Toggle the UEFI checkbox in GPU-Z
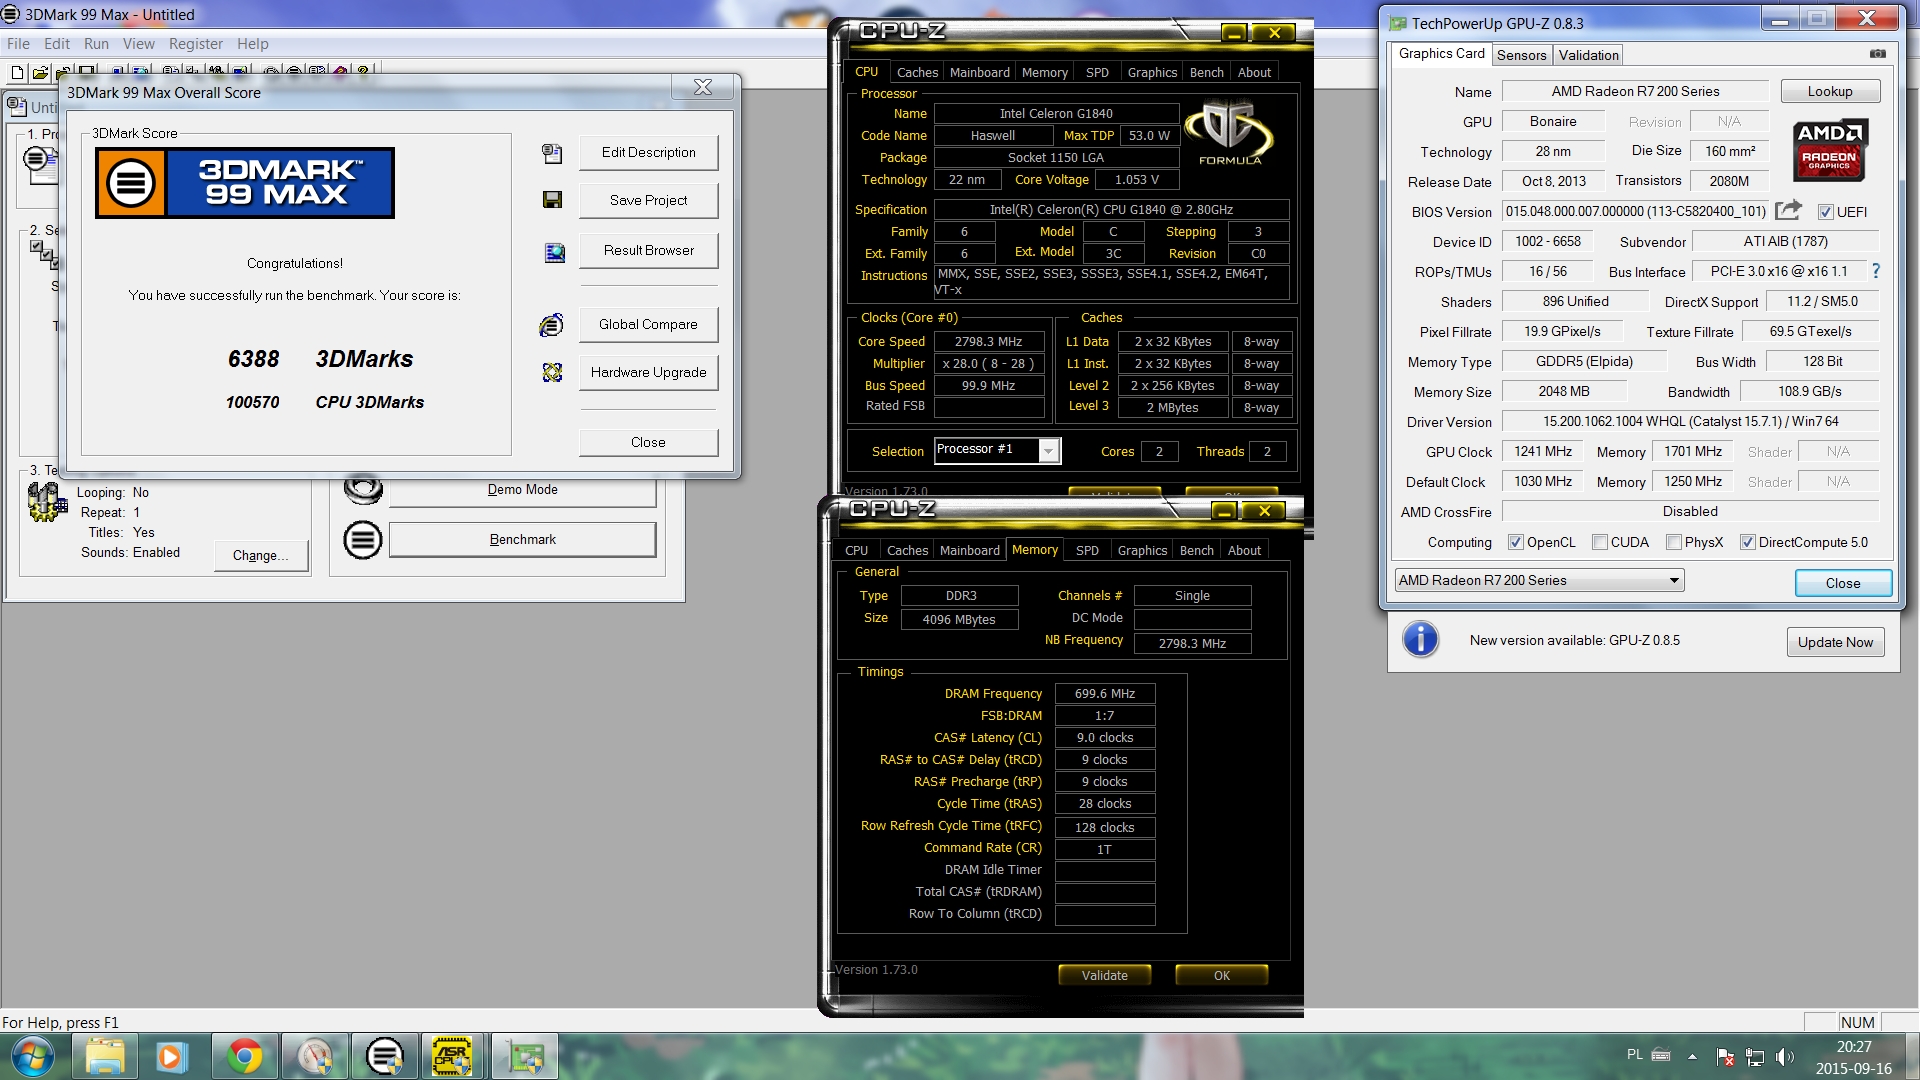Screen dimensions: 1920x1080 pyautogui.click(x=1825, y=212)
